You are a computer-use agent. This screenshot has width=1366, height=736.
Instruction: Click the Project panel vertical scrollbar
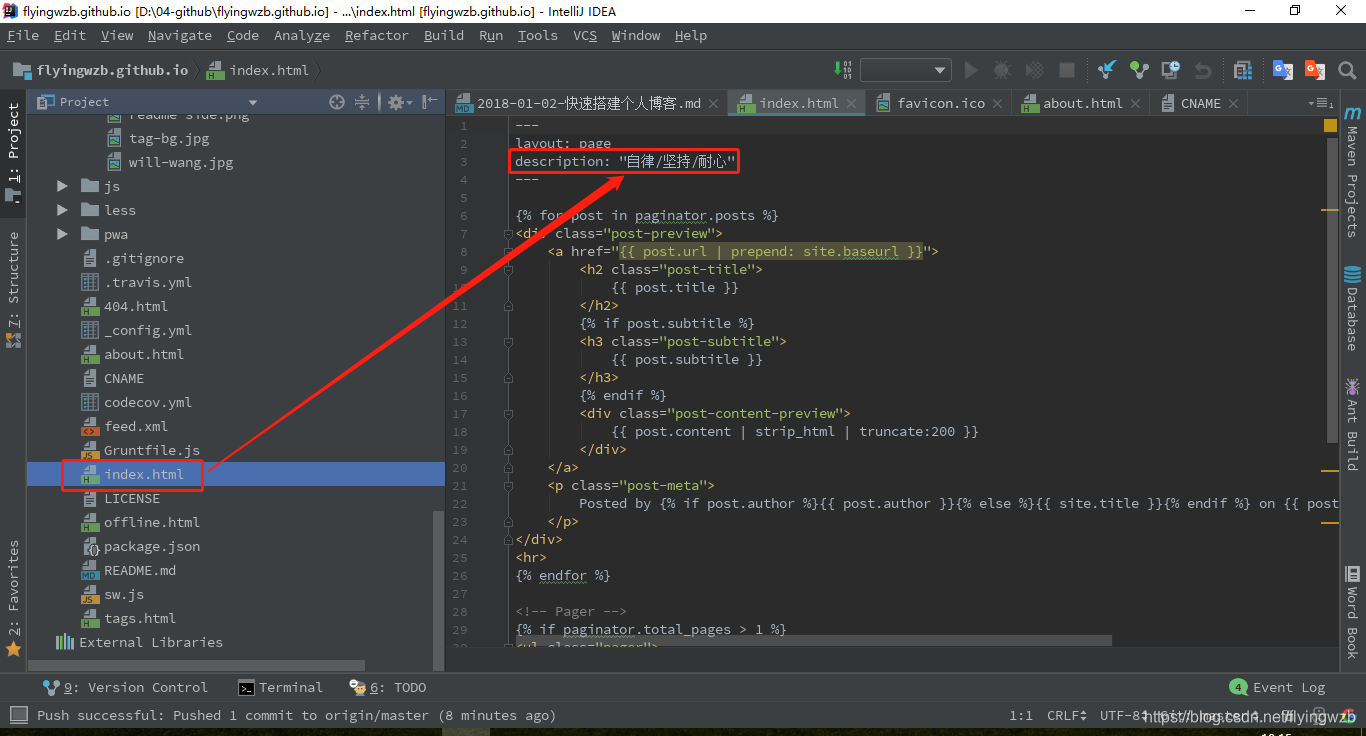[x=438, y=589]
